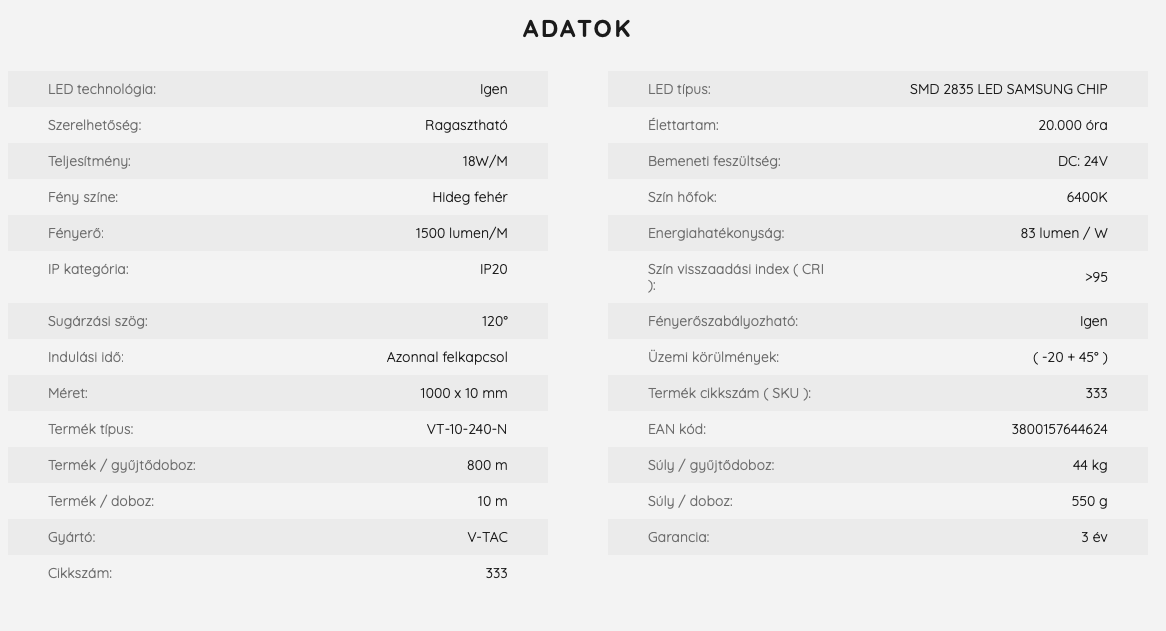
Task: Click the SMD 2835 LED SAMSUNG CHIP value
Action: point(1008,89)
